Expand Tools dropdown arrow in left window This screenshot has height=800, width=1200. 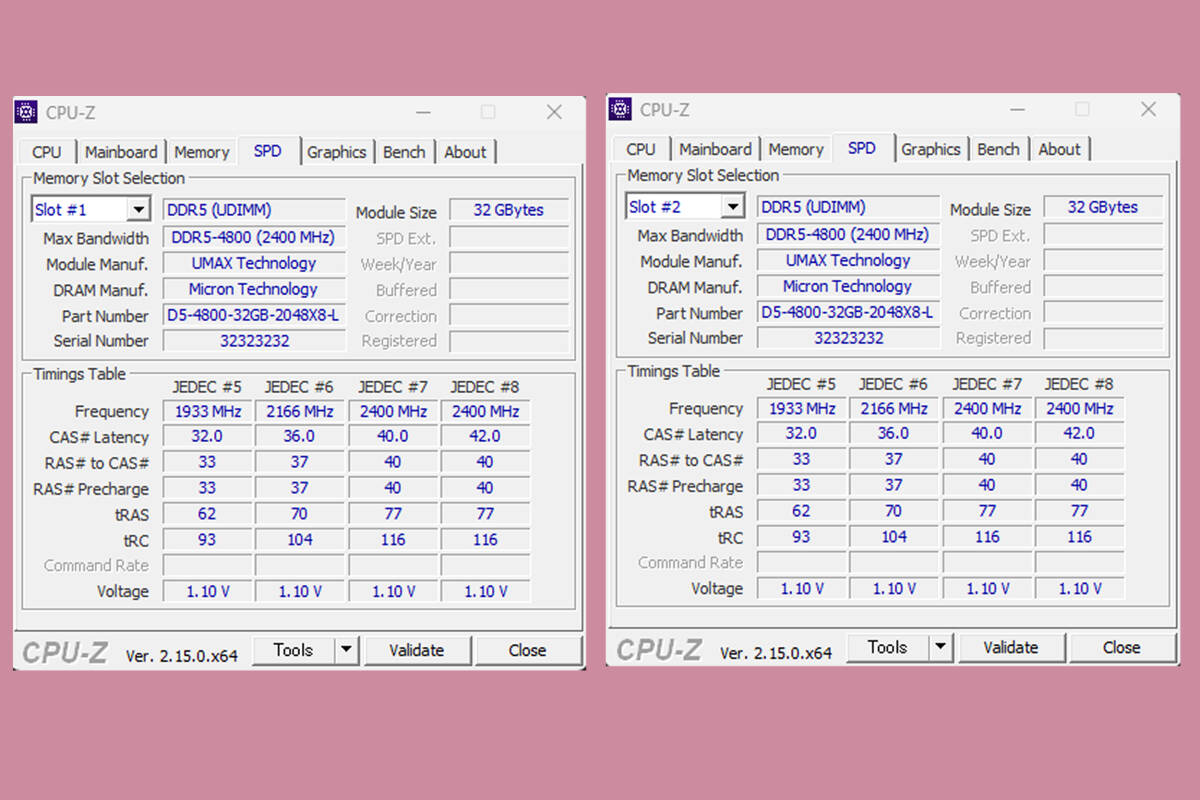tap(346, 650)
